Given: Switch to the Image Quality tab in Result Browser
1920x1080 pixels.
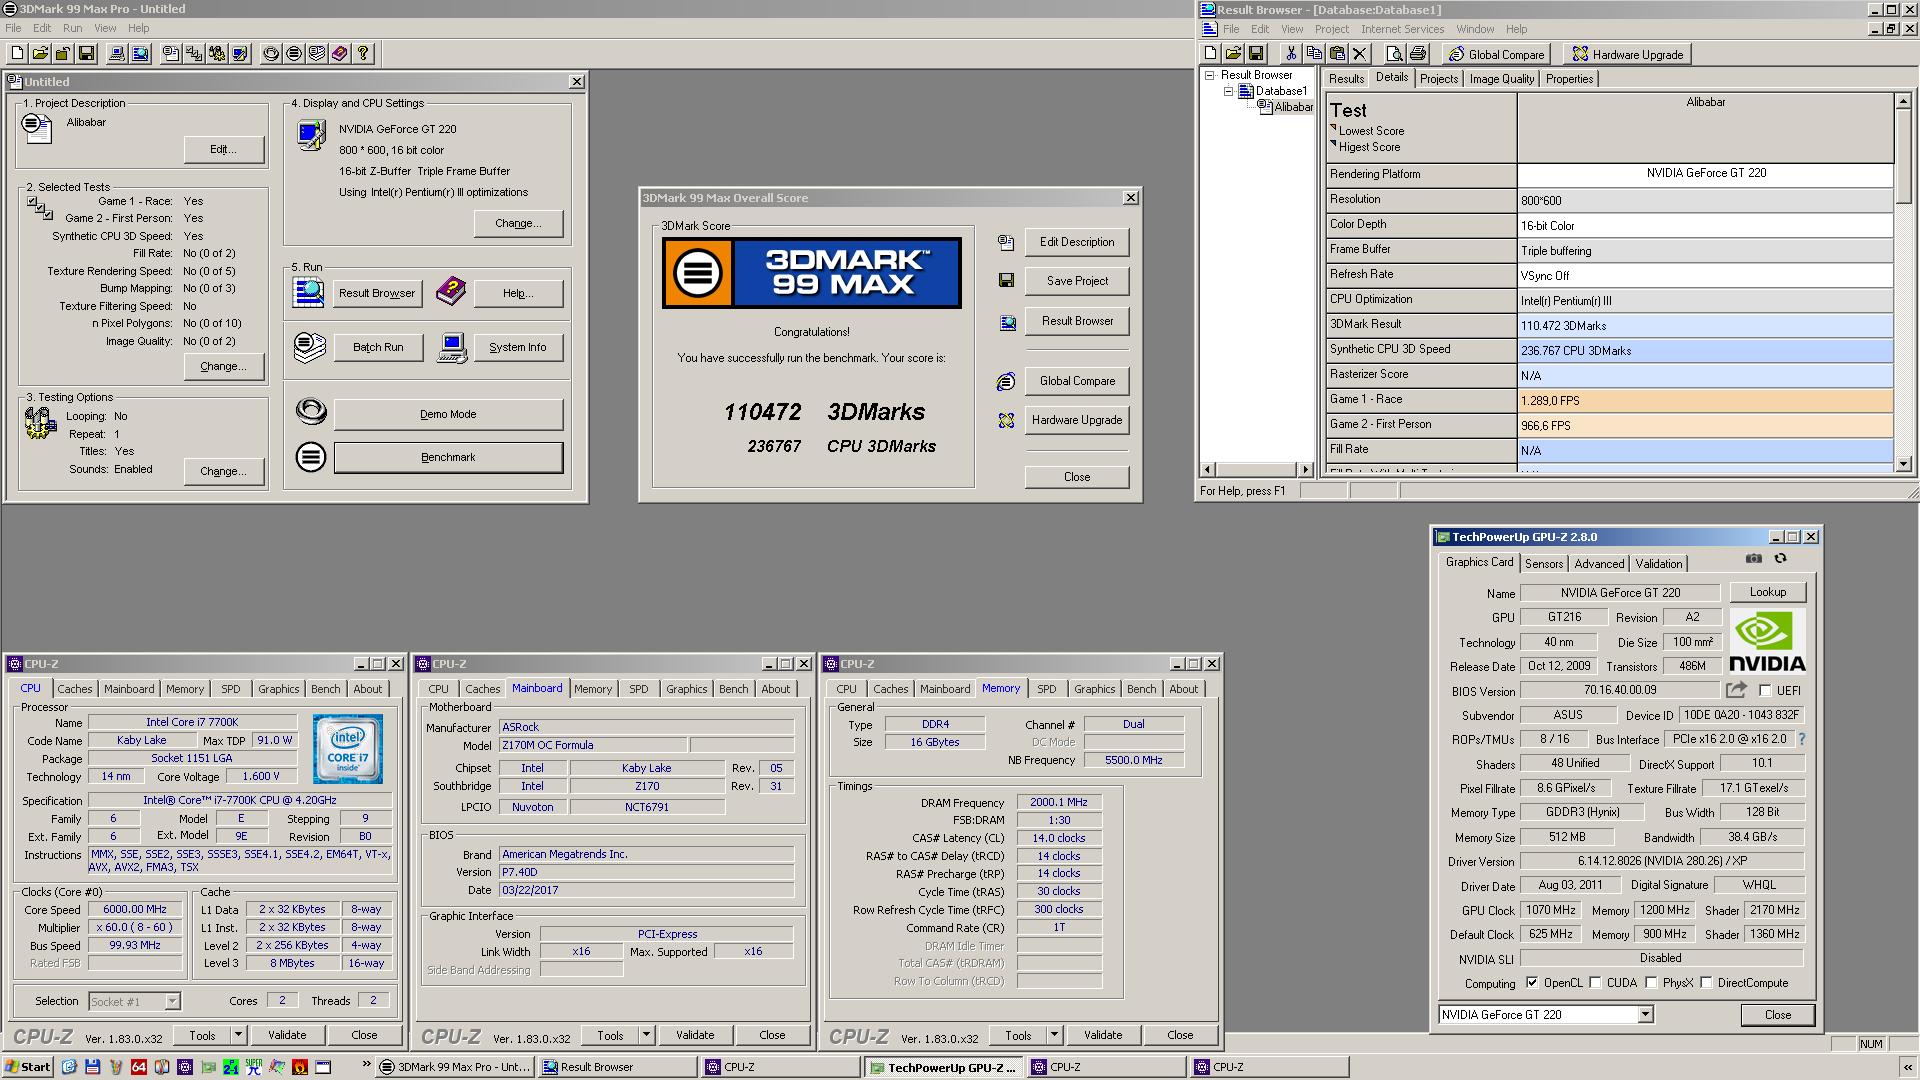Looking at the screenshot, I should point(1501,79).
